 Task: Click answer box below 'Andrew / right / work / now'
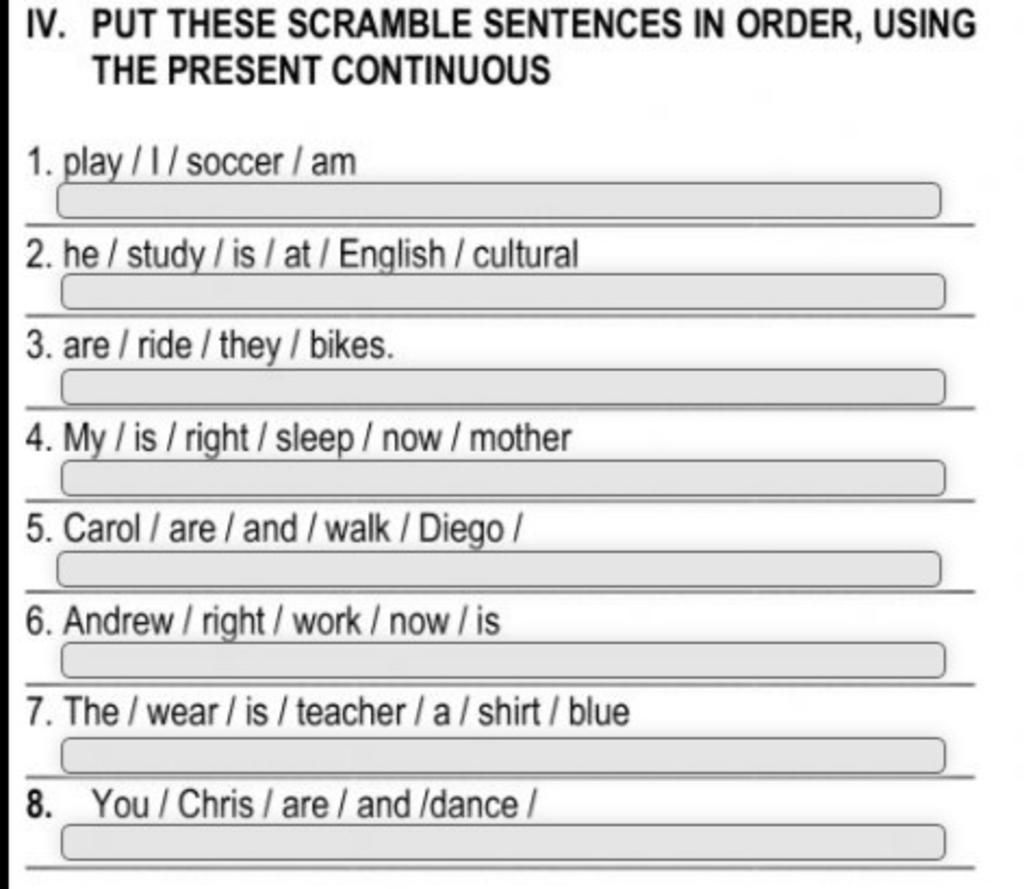tap(503, 660)
